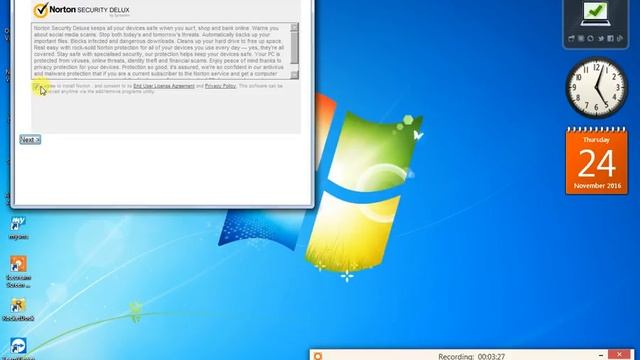Click the laptop with green checkmark gadget
Image resolution: width=640 pixels, height=360 pixels.
[x=596, y=14]
